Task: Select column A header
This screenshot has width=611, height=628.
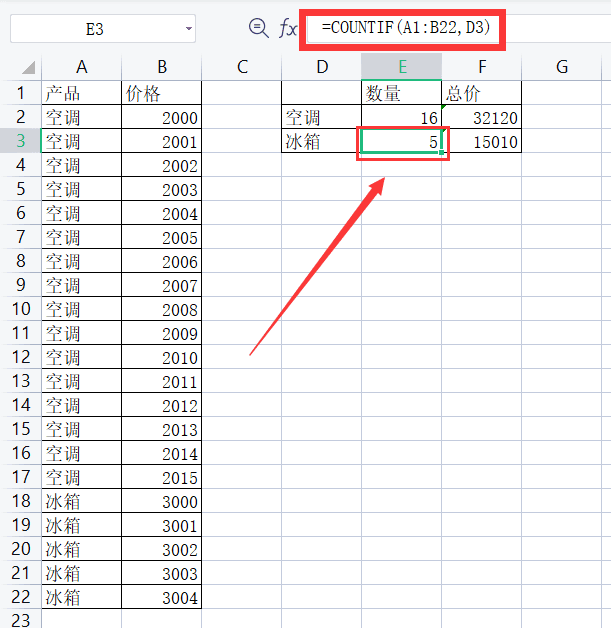Action: 82,67
